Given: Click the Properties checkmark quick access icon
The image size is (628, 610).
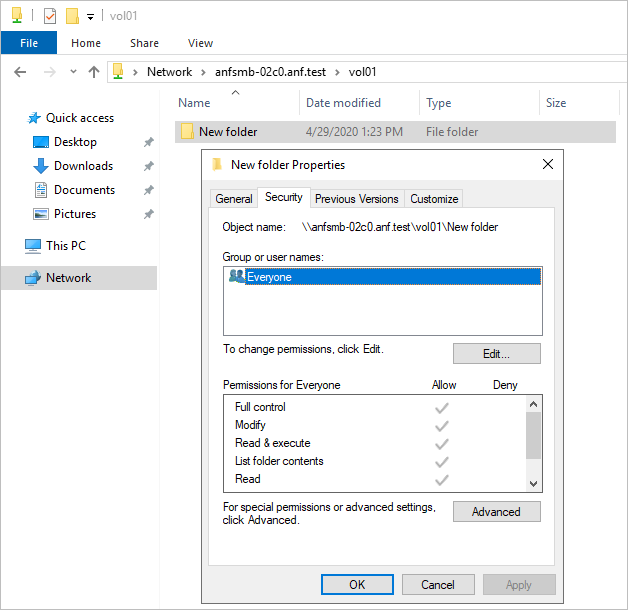Looking at the screenshot, I should 50,16.
